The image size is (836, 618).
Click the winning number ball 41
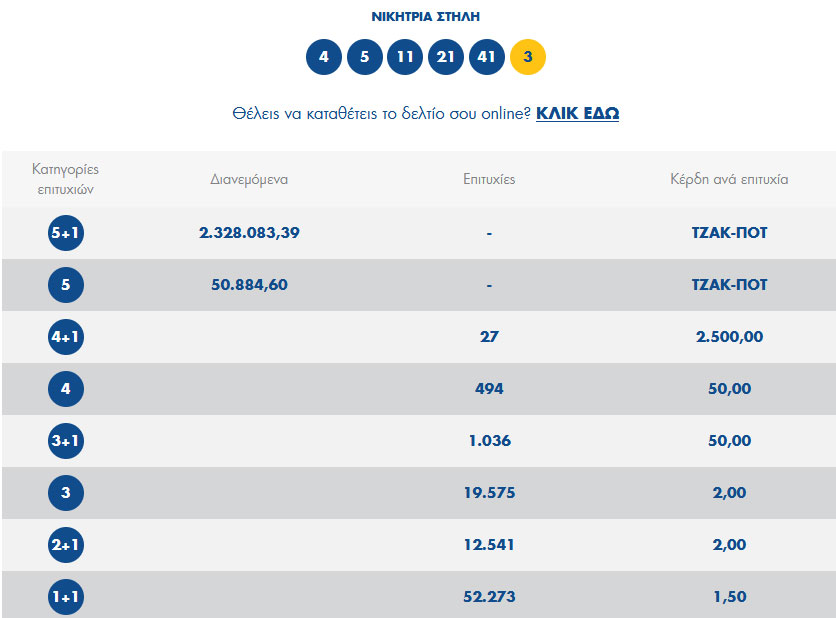tap(487, 57)
